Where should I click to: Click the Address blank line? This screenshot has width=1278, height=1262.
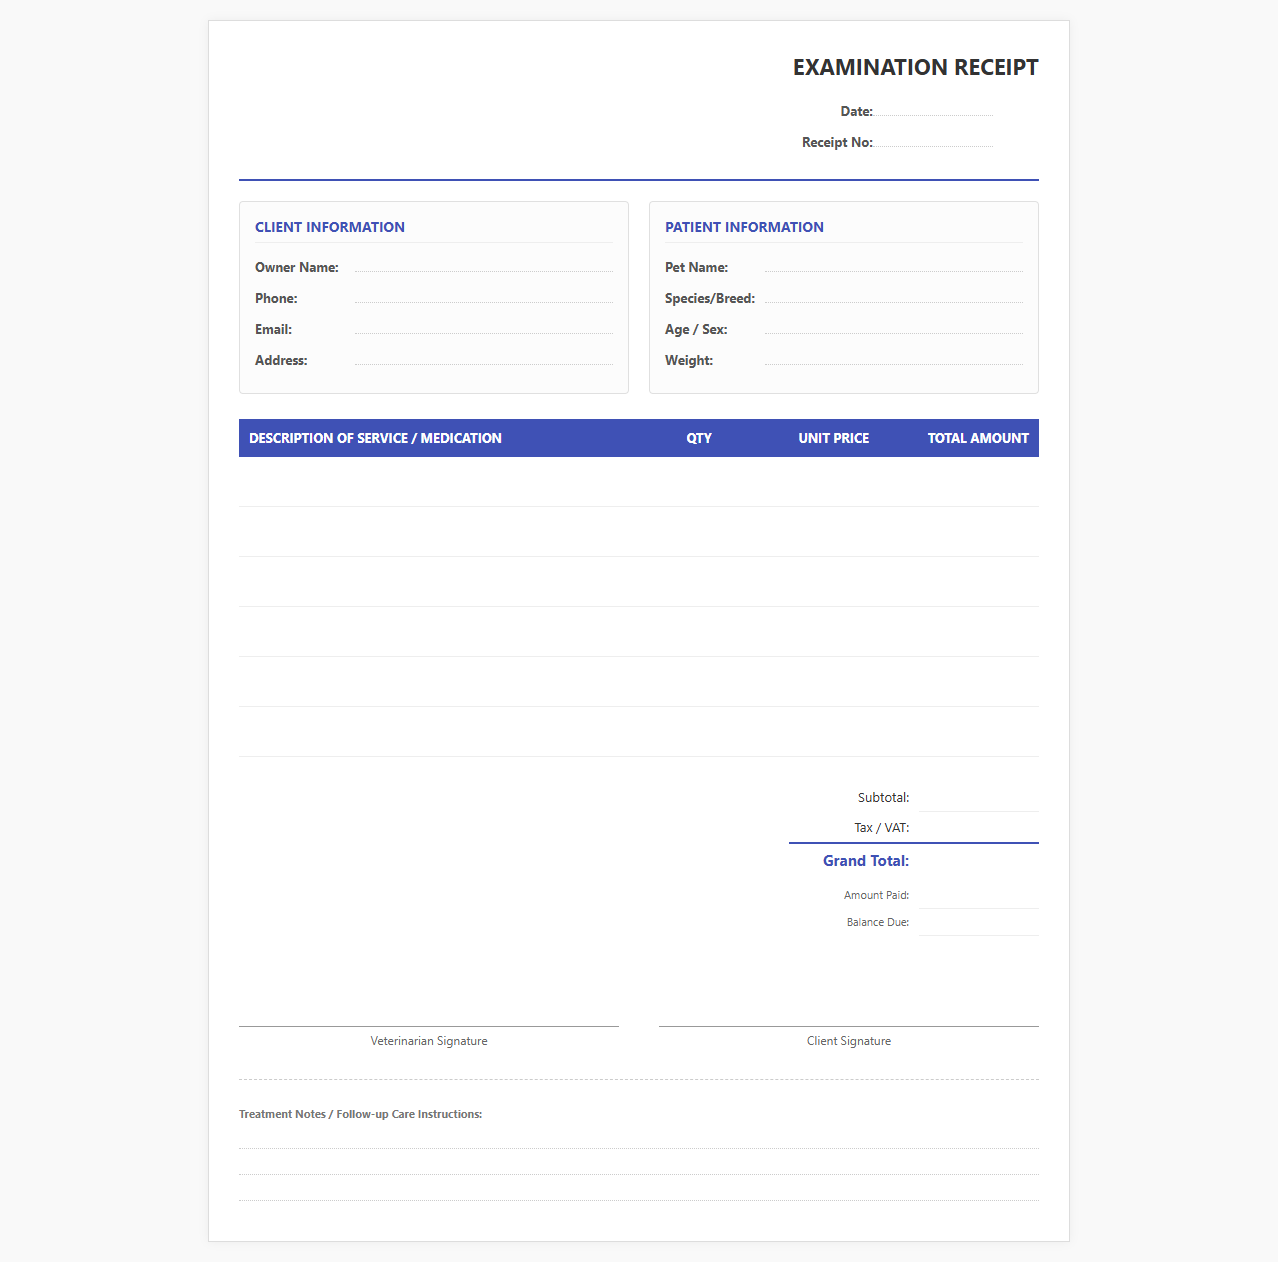484,357
